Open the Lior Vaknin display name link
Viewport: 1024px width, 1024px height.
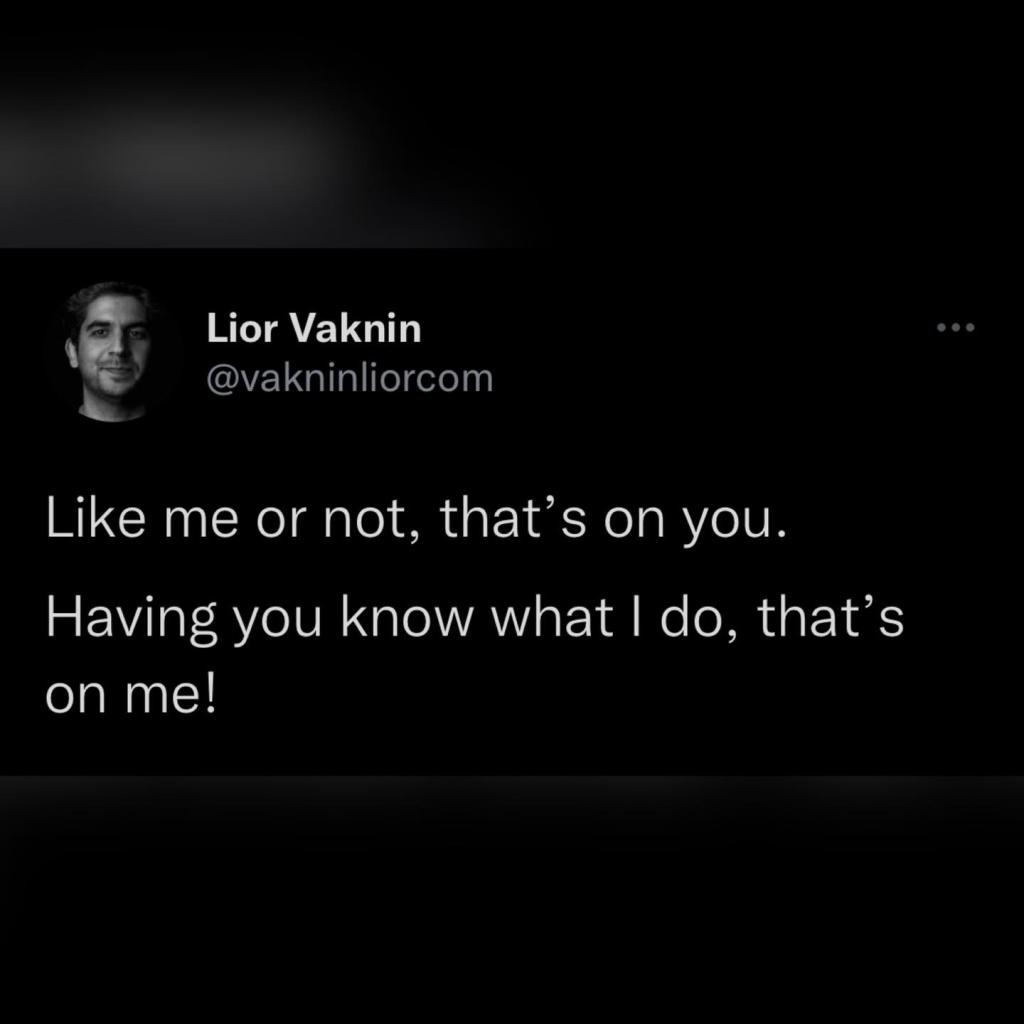314,328
